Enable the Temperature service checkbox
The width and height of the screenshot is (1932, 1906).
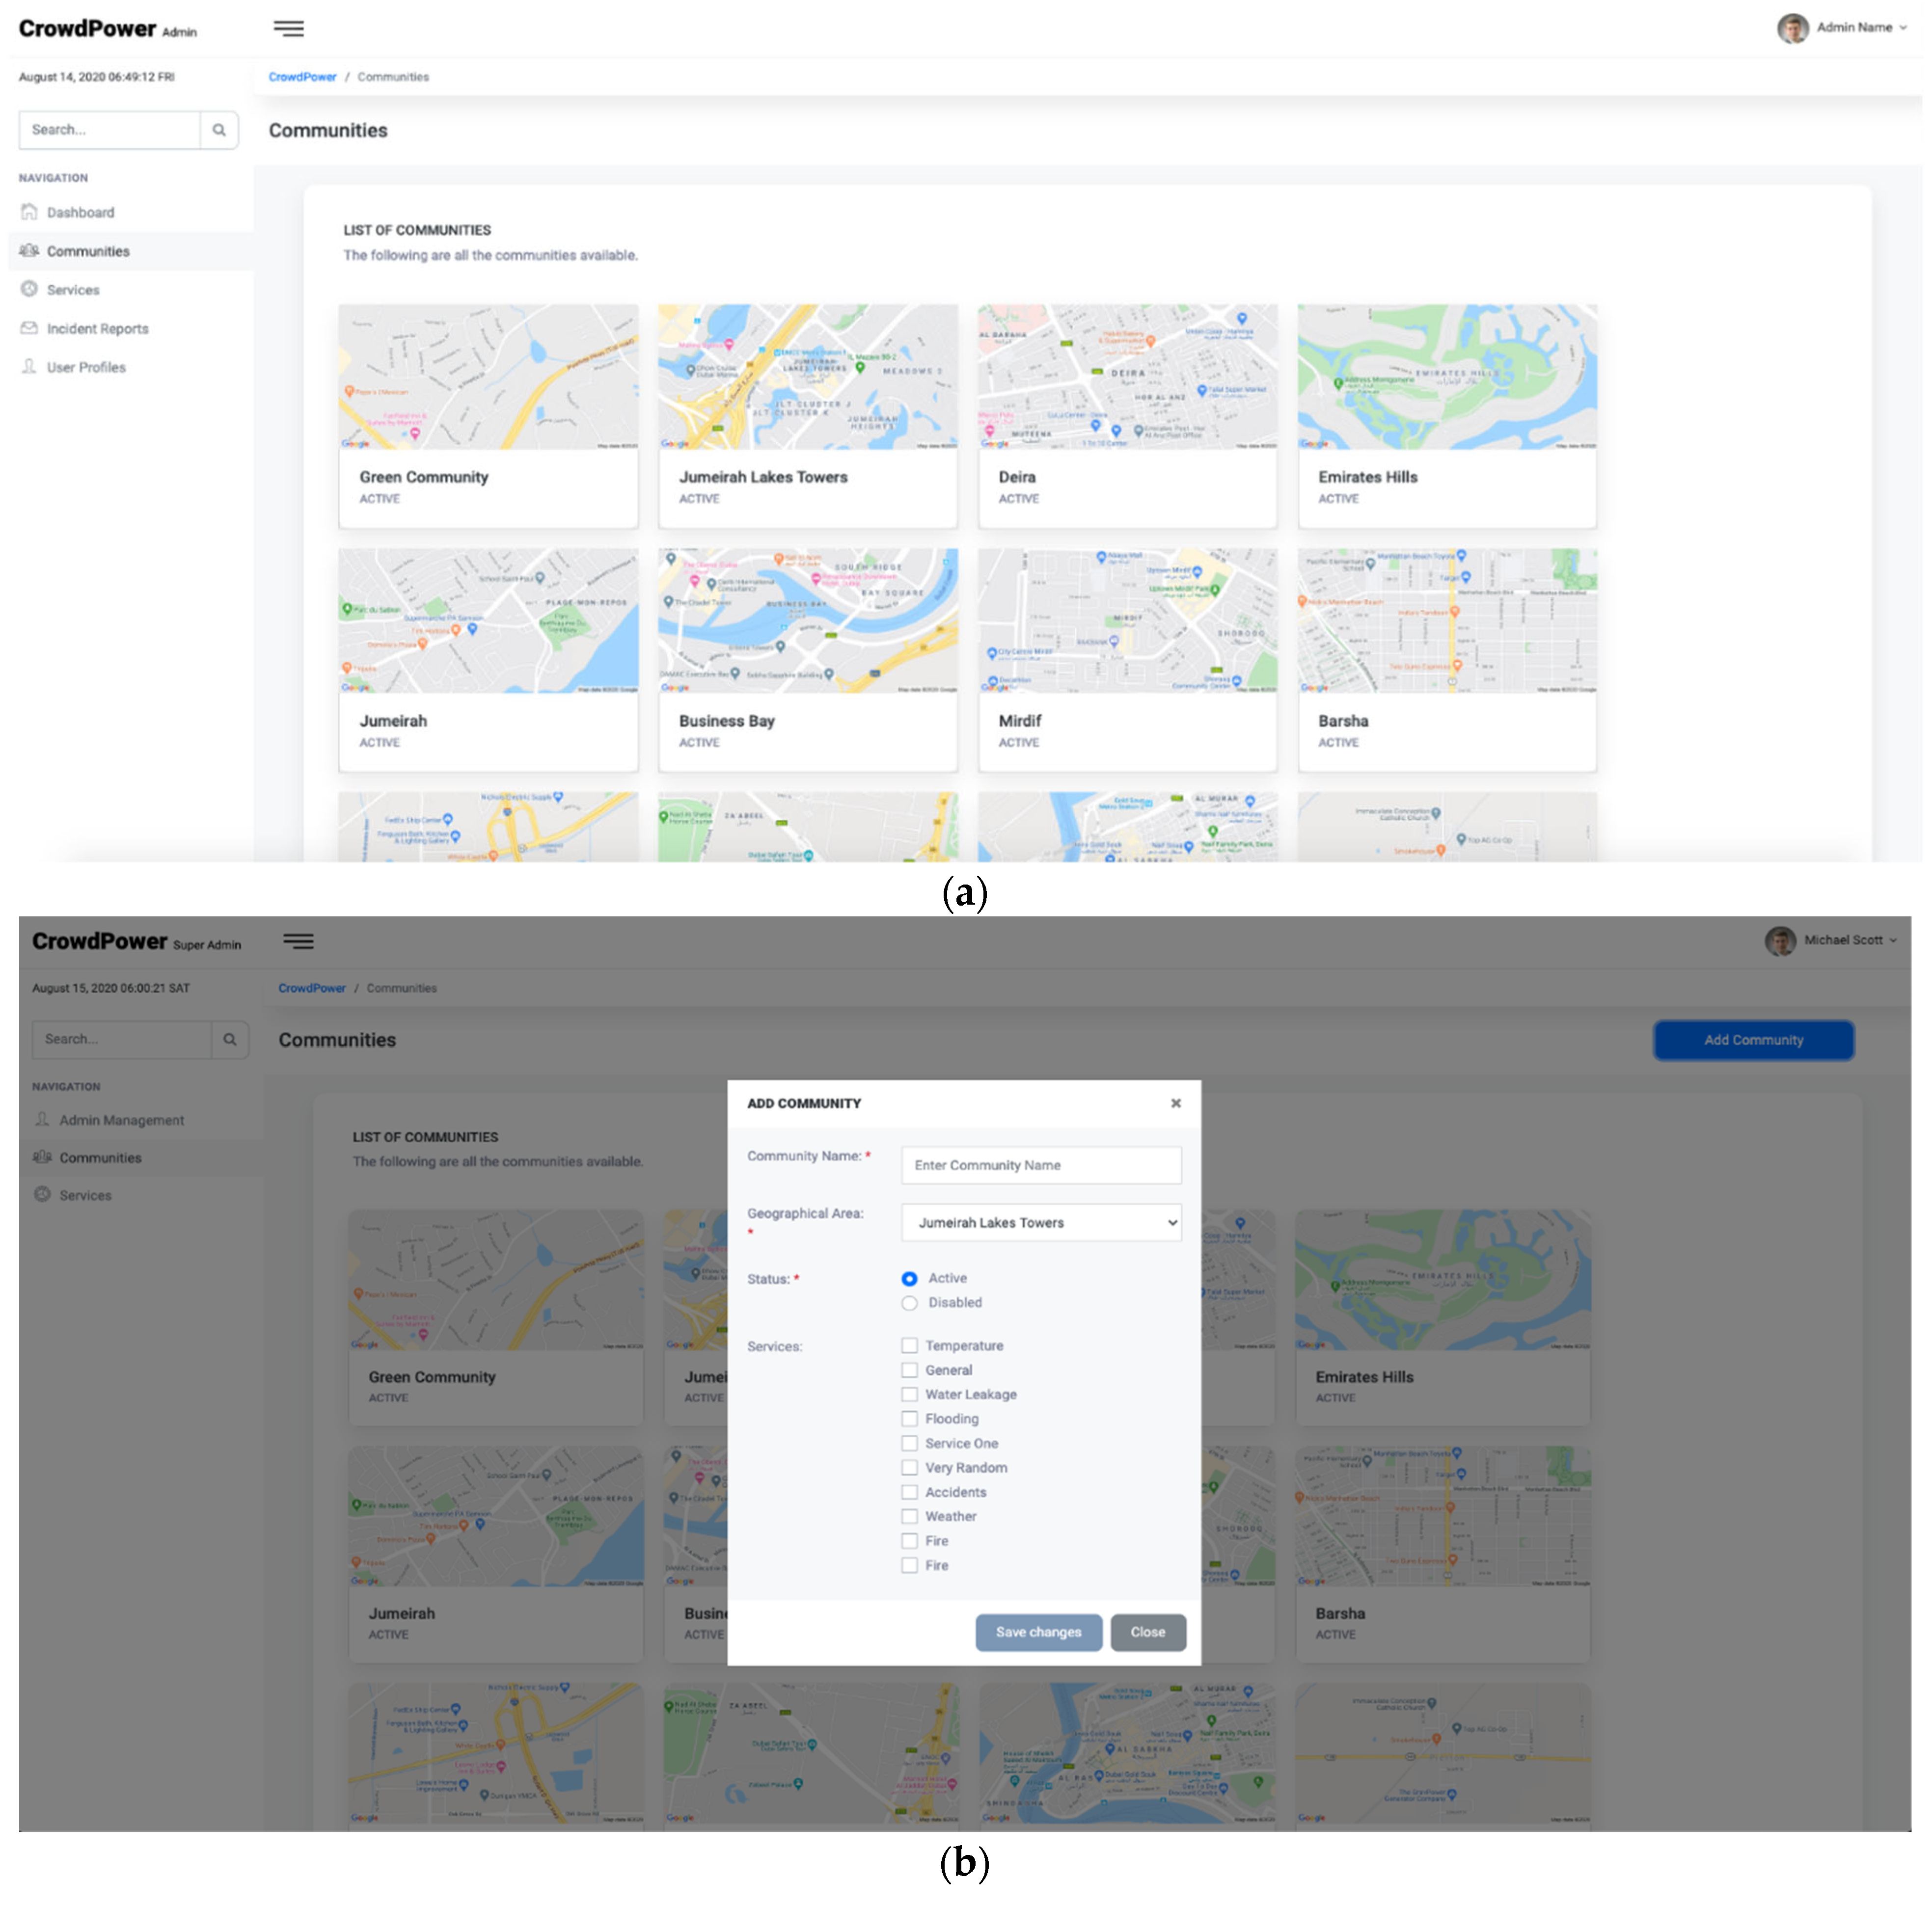[x=909, y=1346]
